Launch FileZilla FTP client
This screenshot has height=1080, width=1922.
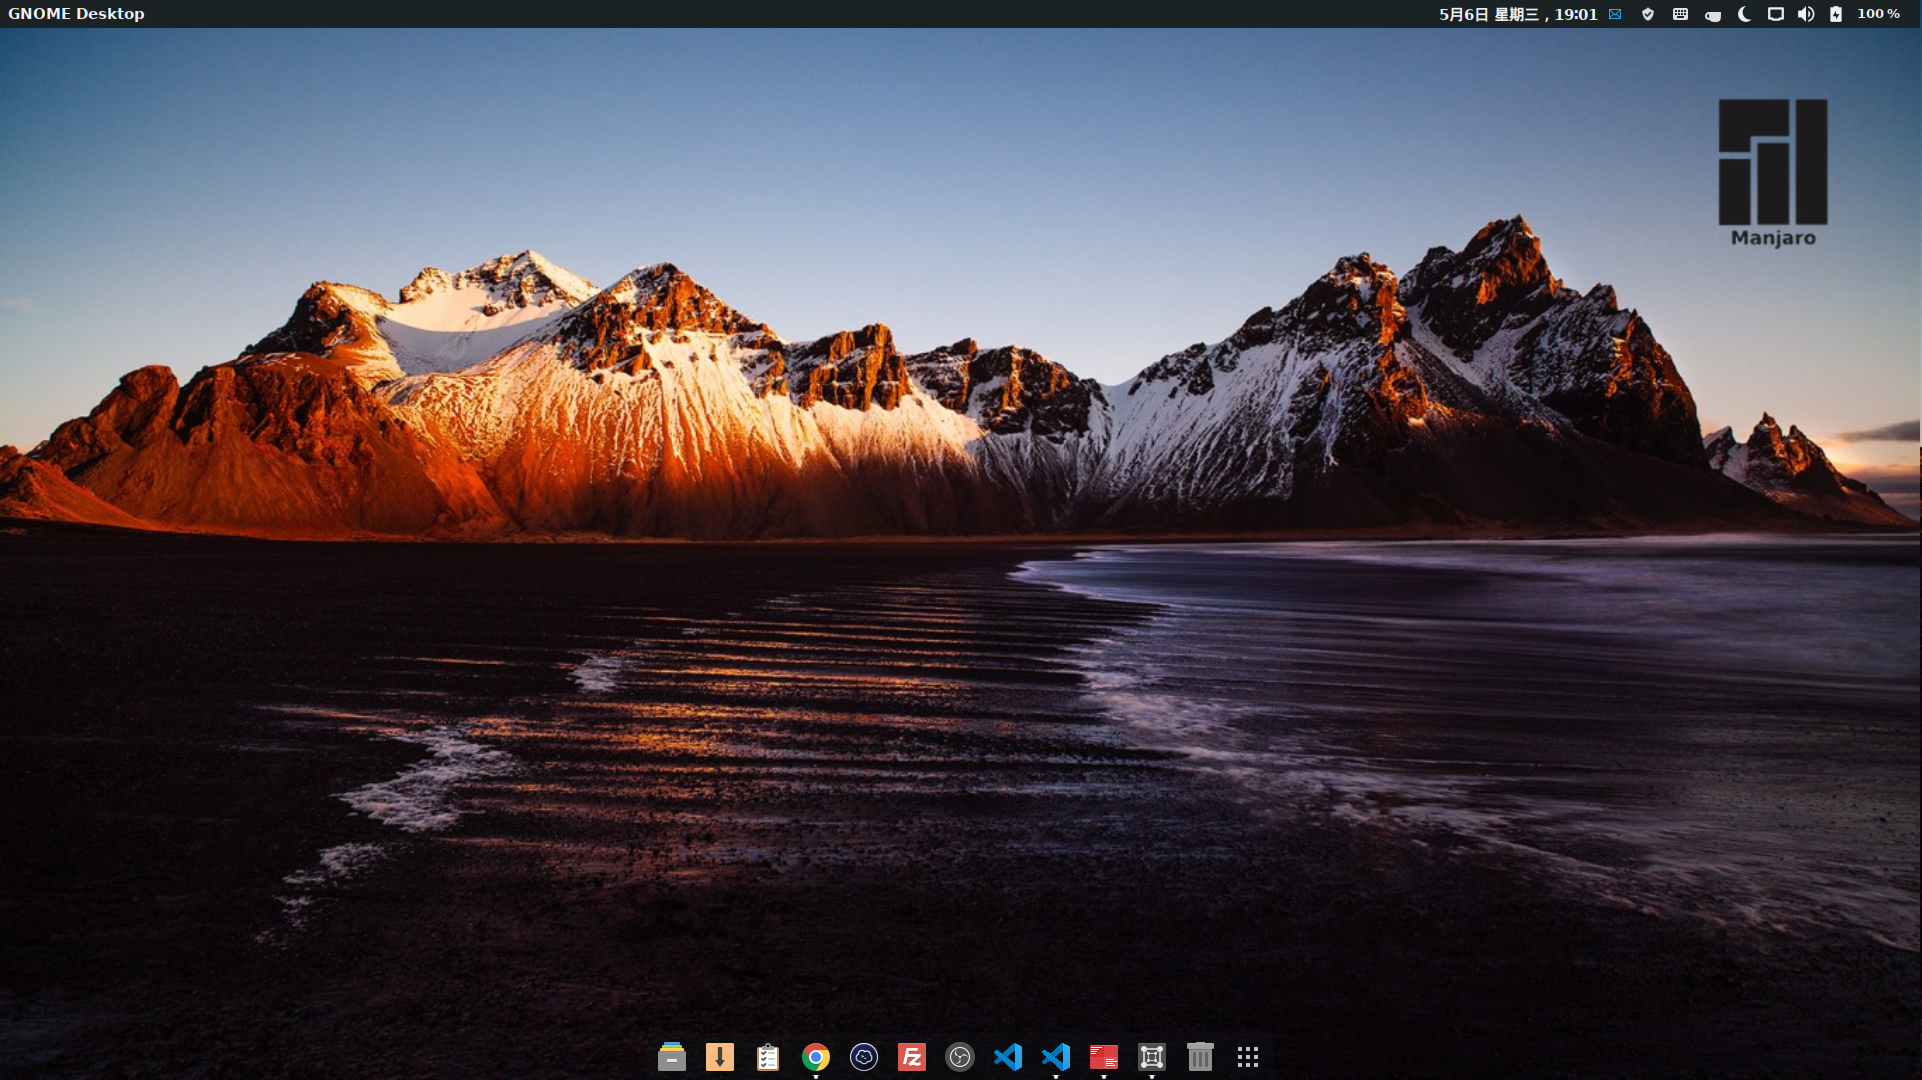tap(911, 1057)
